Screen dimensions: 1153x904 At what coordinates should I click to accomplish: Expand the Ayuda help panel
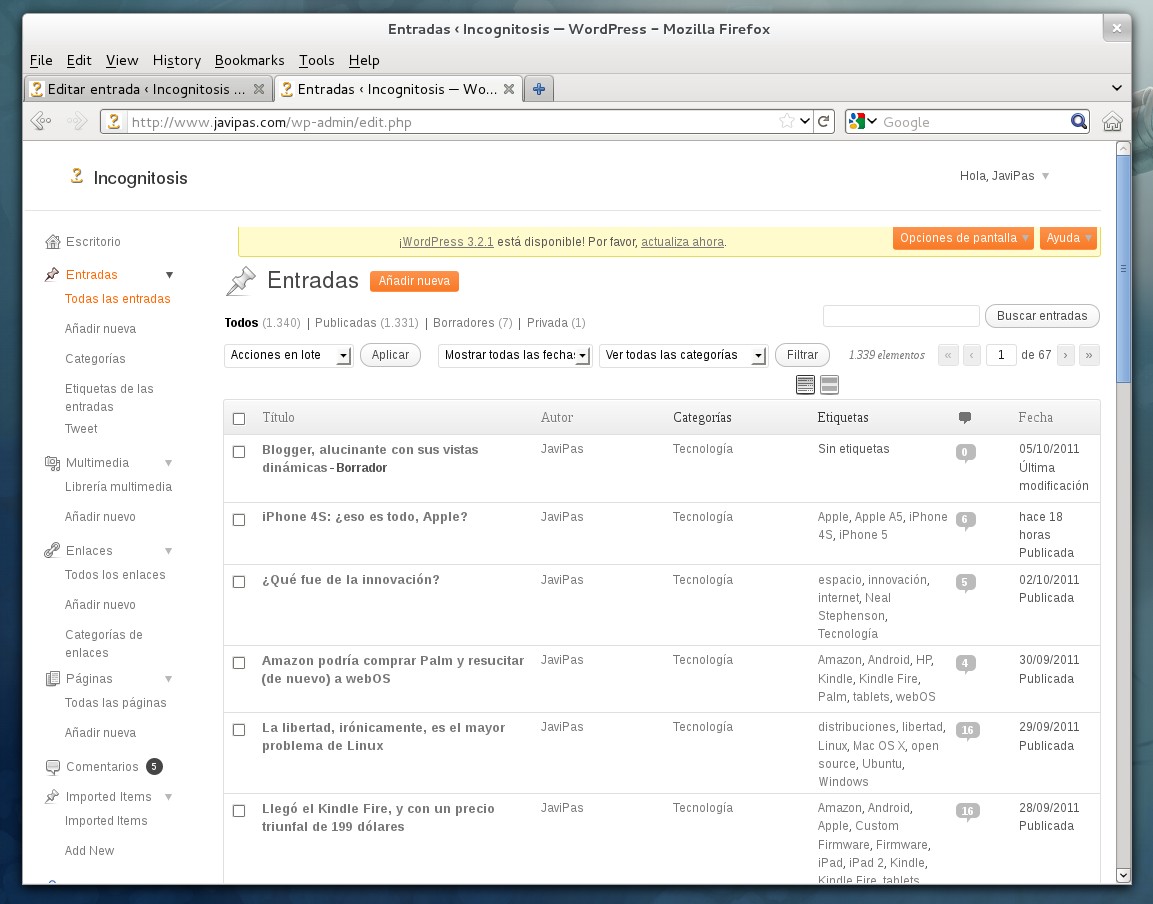(1068, 238)
